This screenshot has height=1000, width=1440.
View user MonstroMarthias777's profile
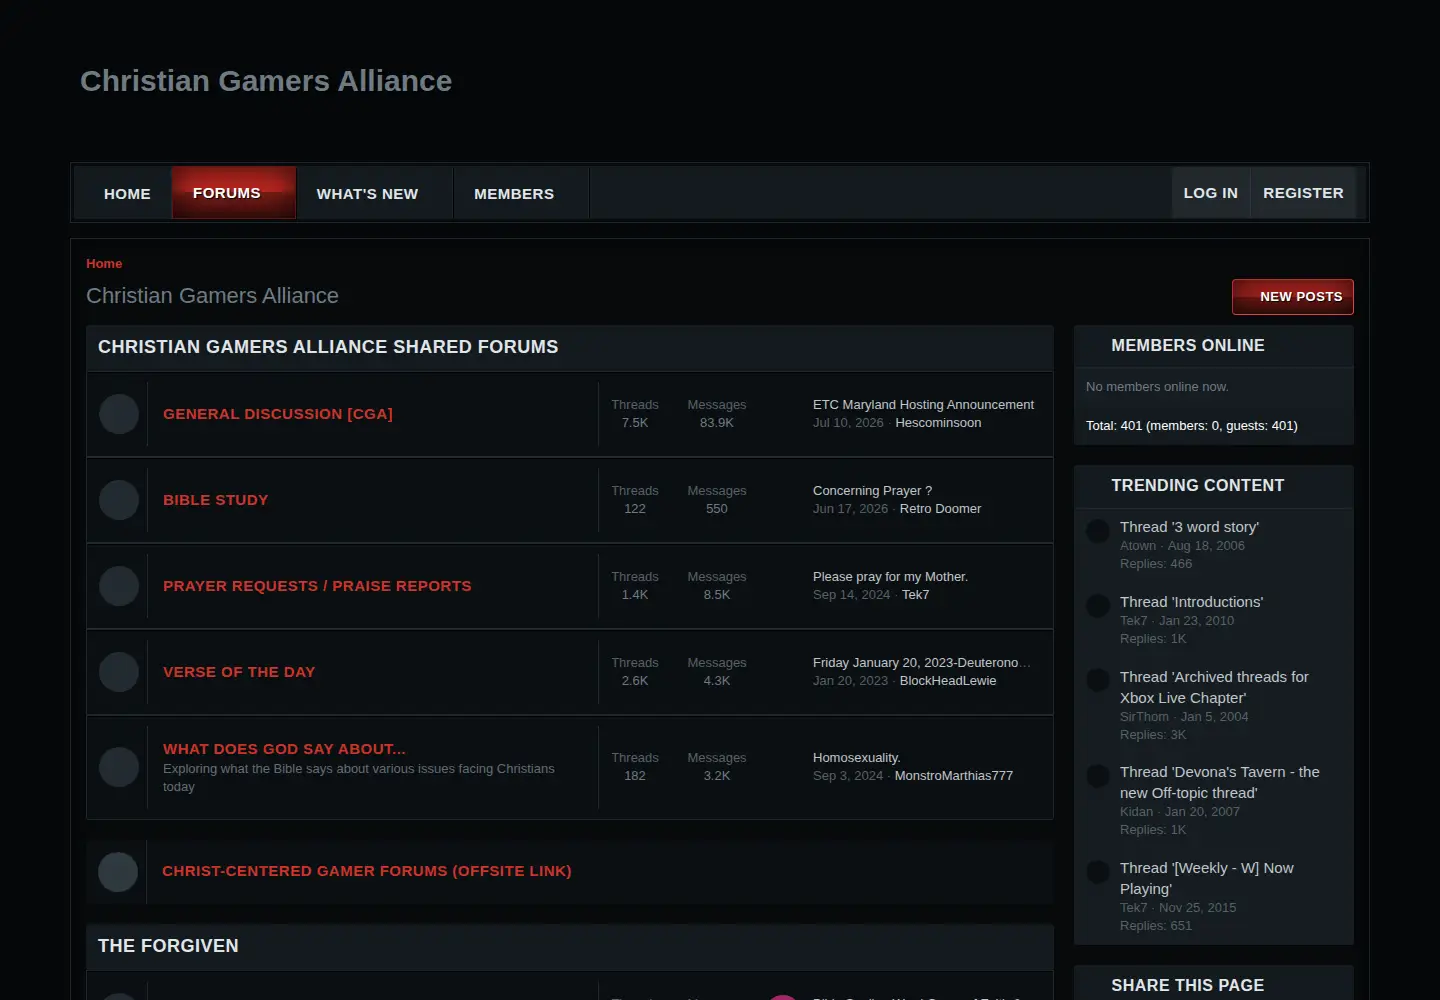point(954,776)
